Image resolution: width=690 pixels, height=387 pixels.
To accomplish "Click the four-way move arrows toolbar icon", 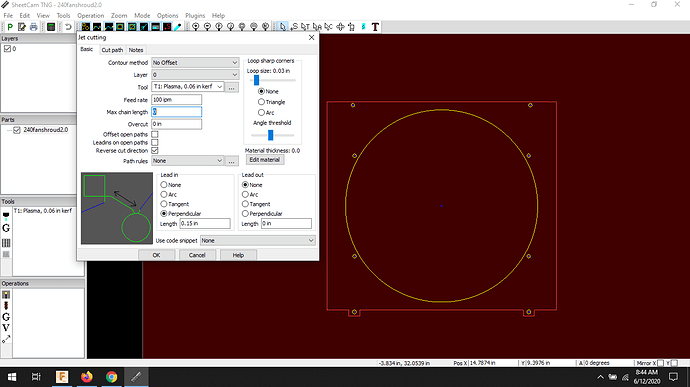I will (x=340, y=27).
